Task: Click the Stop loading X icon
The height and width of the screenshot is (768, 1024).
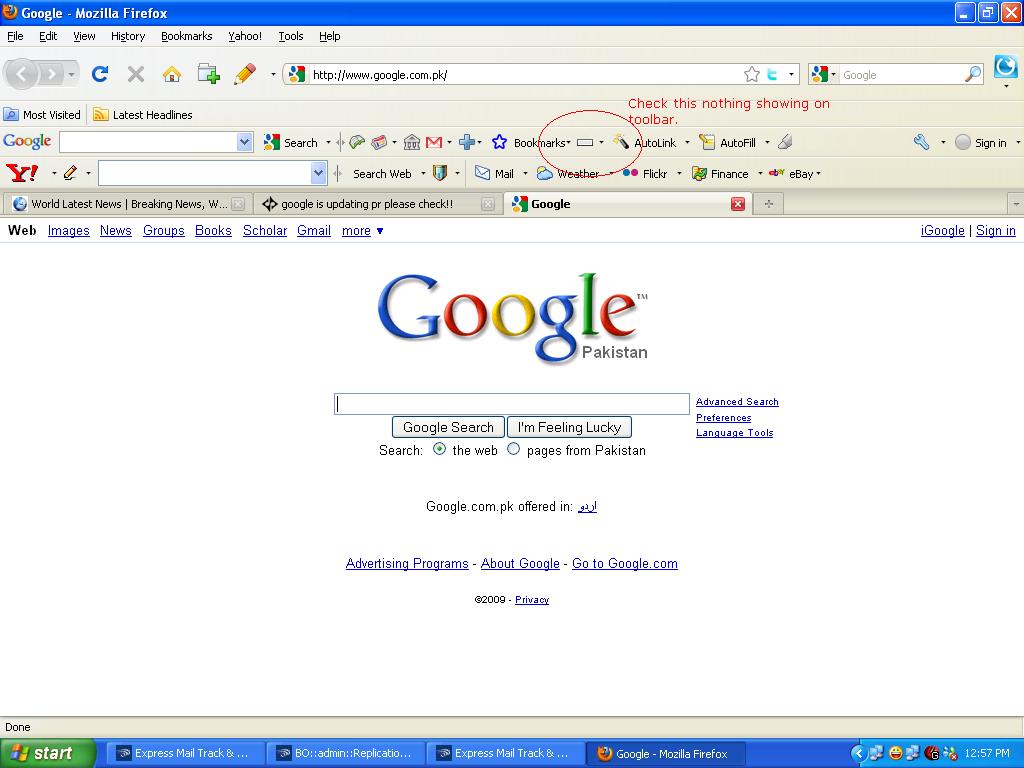Action: [136, 74]
